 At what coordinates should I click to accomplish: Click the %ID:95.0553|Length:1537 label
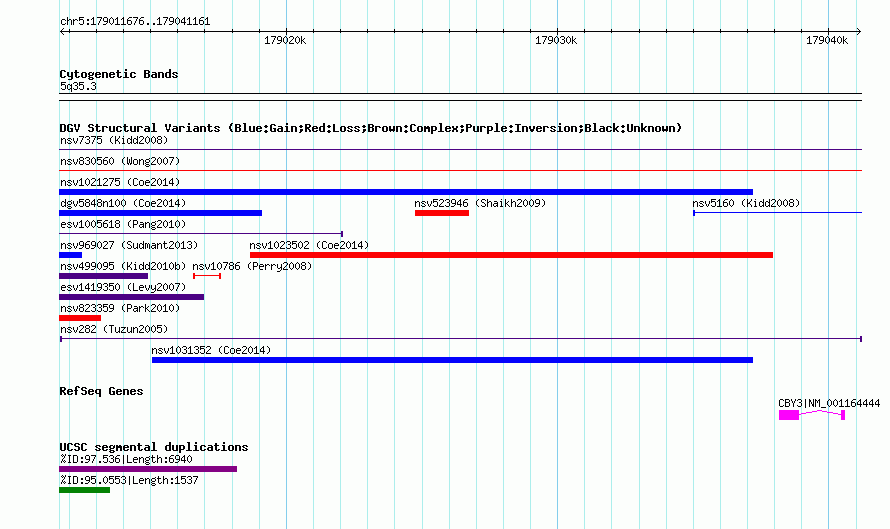[129, 480]
